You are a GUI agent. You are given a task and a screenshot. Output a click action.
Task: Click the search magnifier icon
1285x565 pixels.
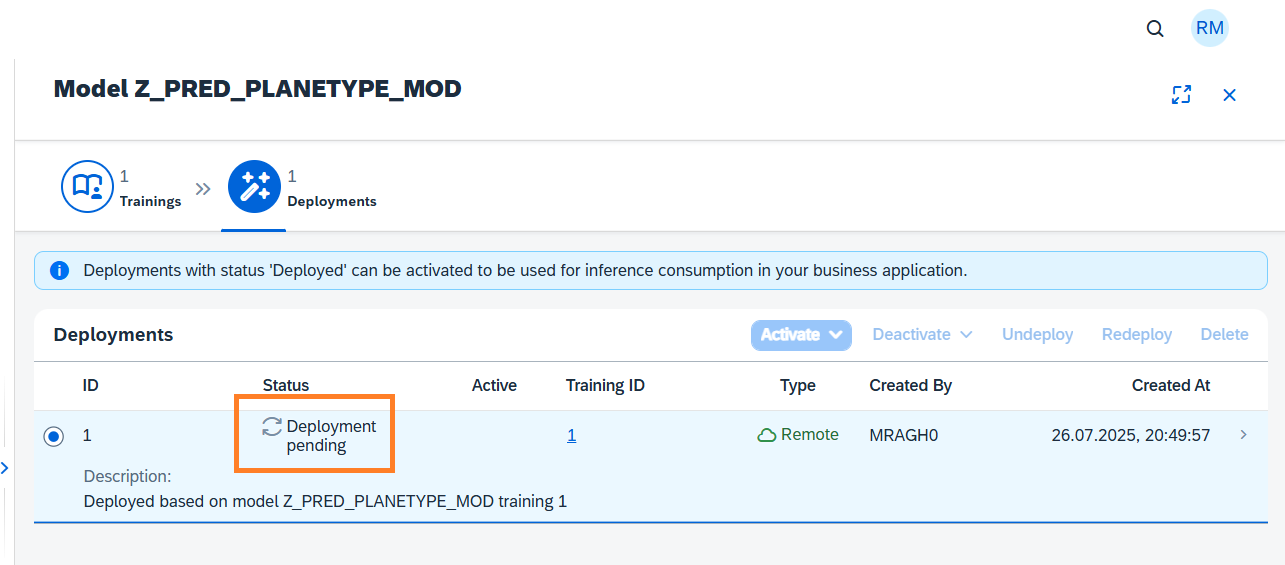1155,29
